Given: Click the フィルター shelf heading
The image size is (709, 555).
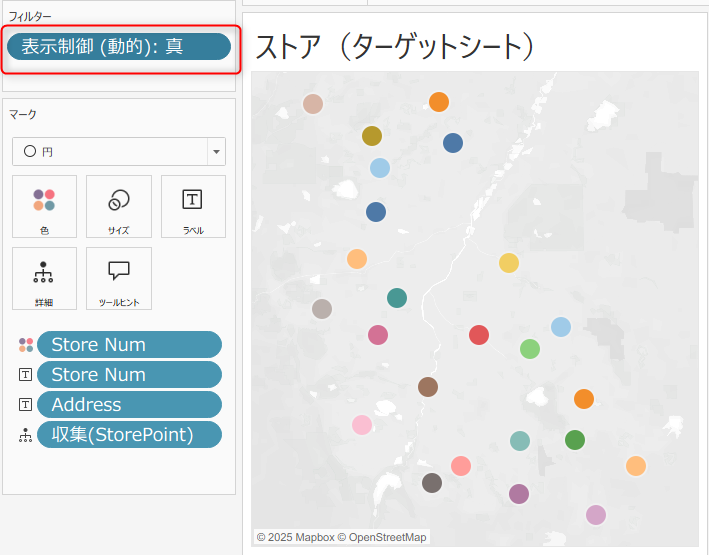Looking at the screenshot, I should [30, 17].
